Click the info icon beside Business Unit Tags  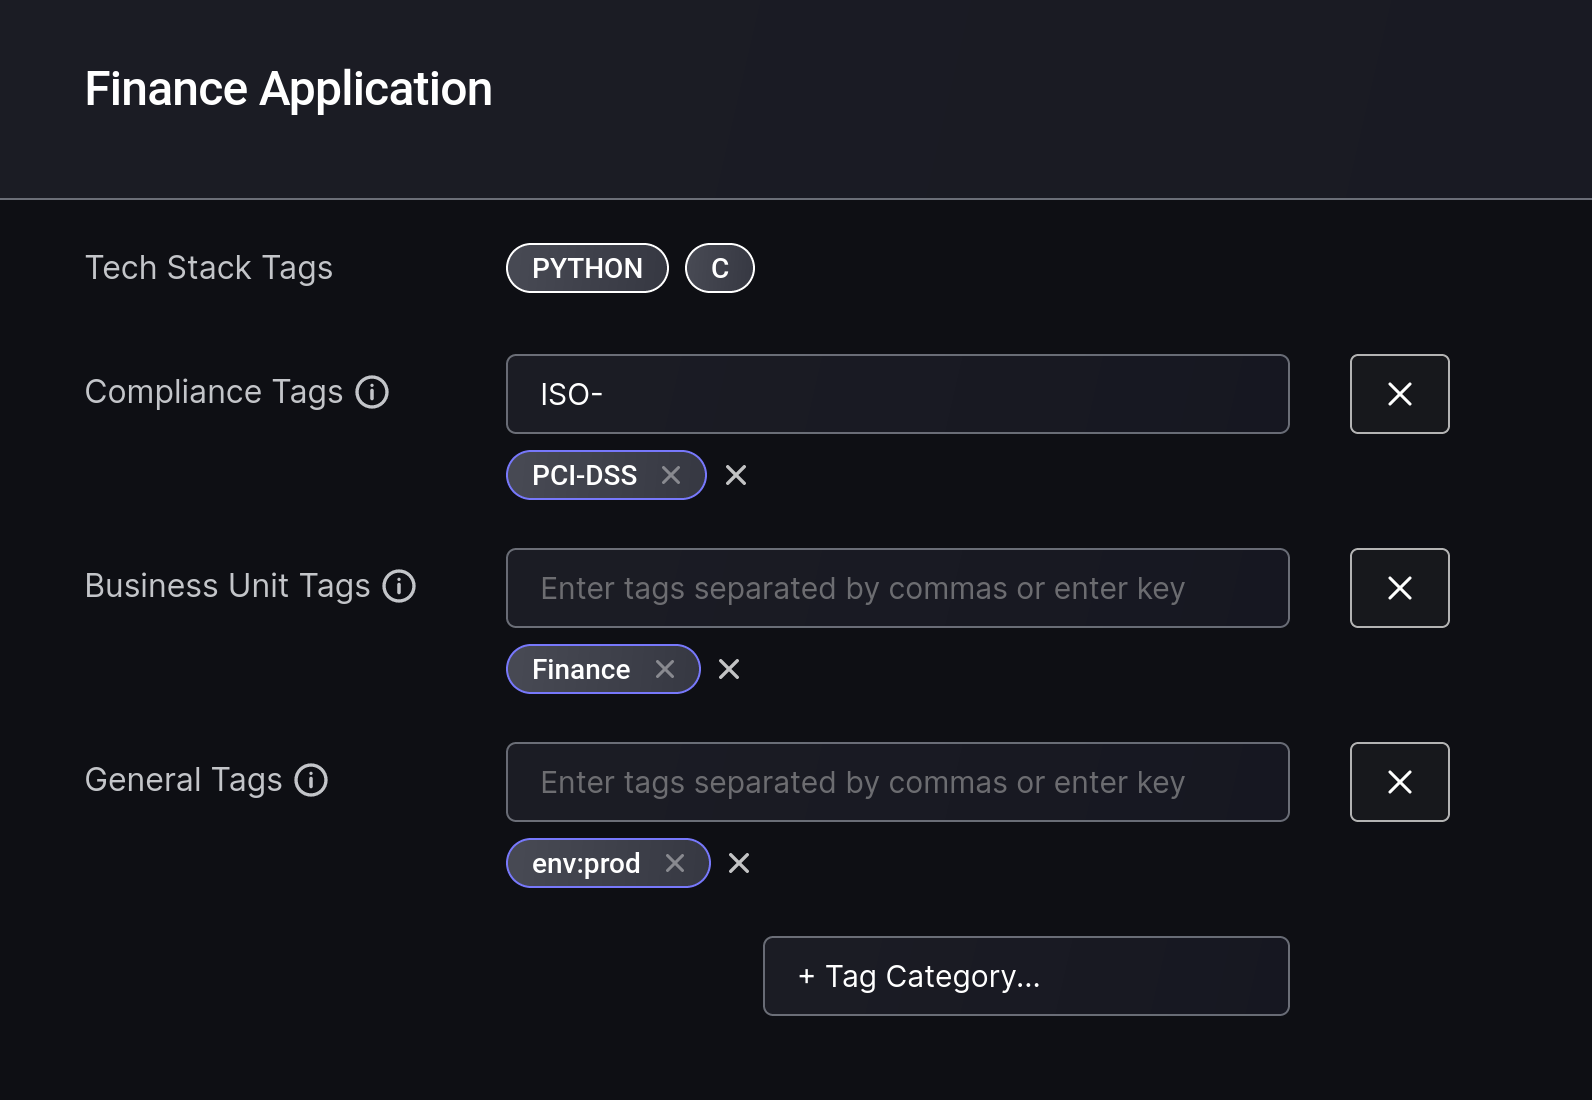click(x=399, y=586)
